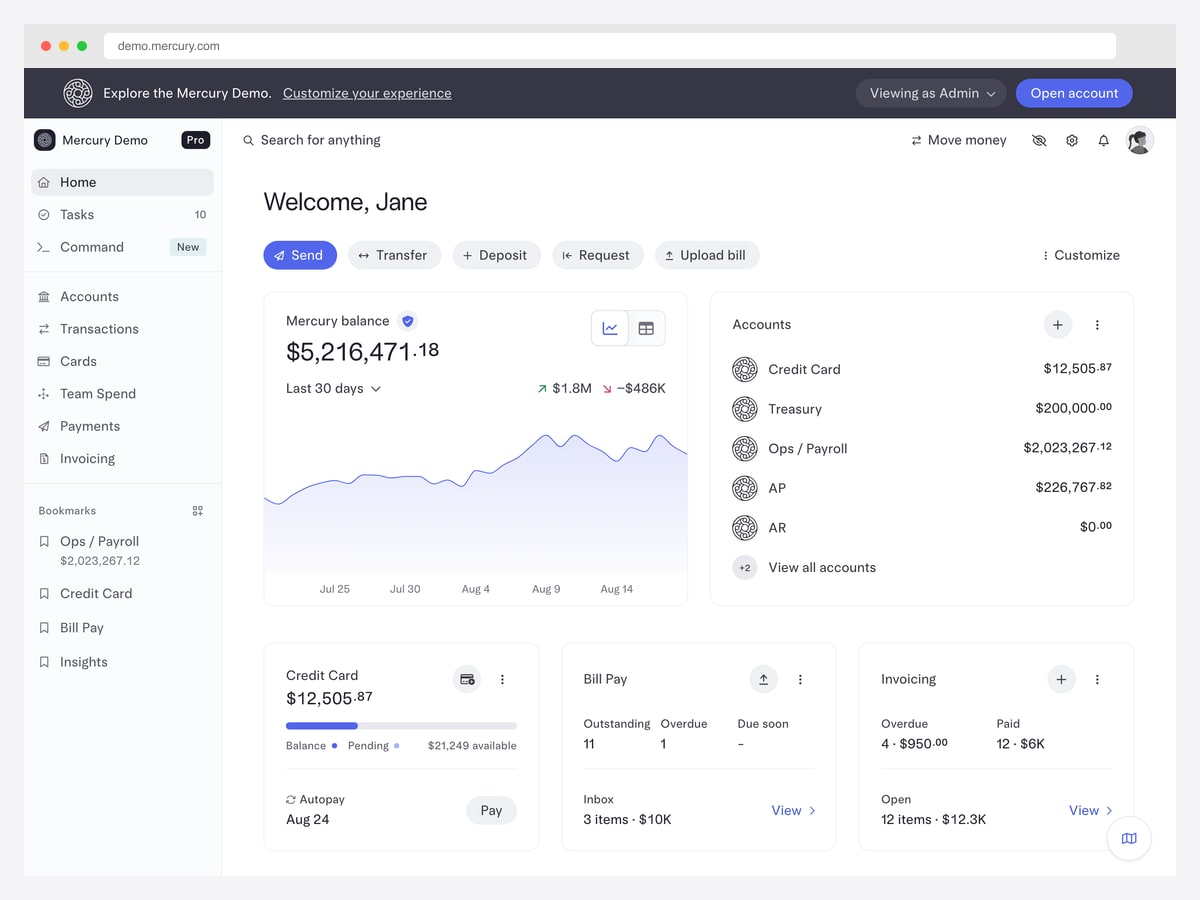Click the Request button
1200x900 pixels.
click(598, 255)
